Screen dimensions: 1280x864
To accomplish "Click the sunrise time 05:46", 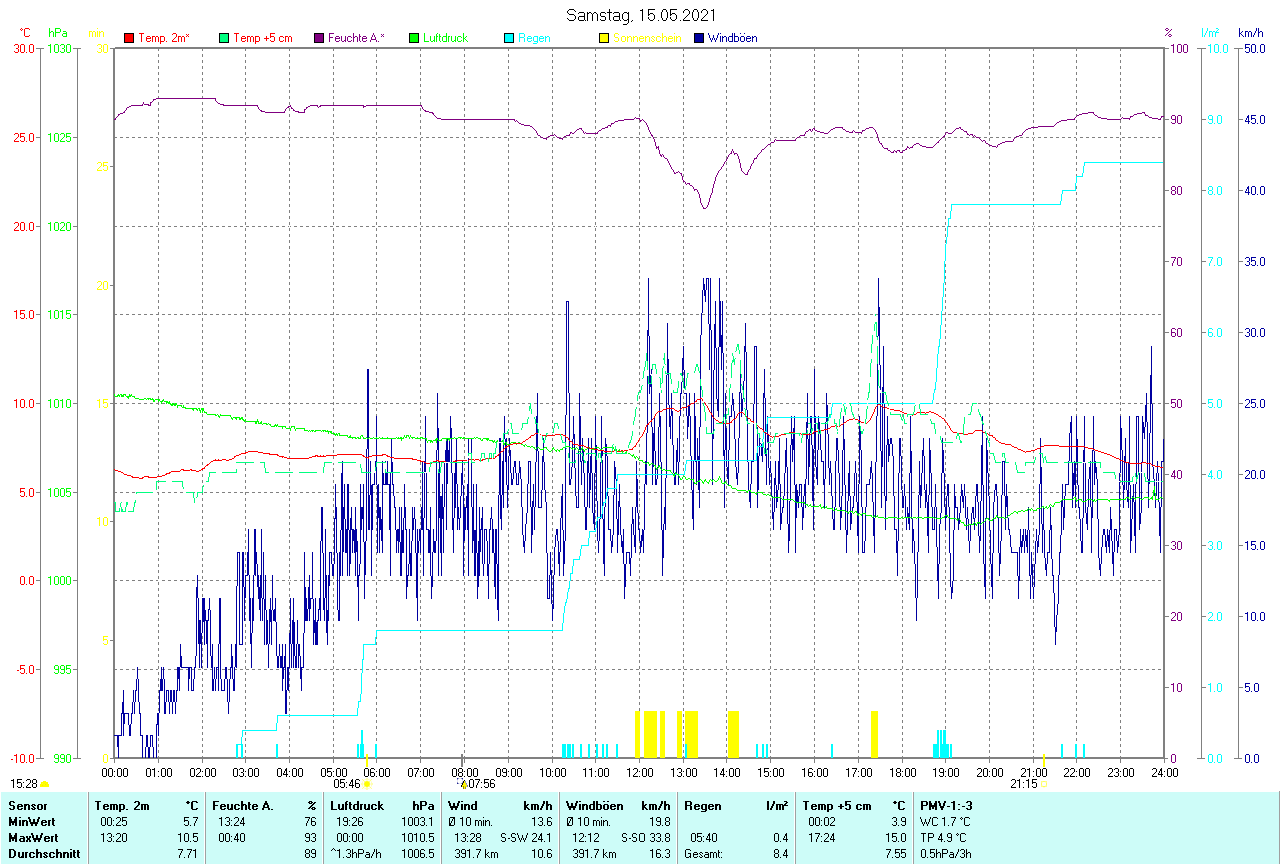I will point(347,784).
